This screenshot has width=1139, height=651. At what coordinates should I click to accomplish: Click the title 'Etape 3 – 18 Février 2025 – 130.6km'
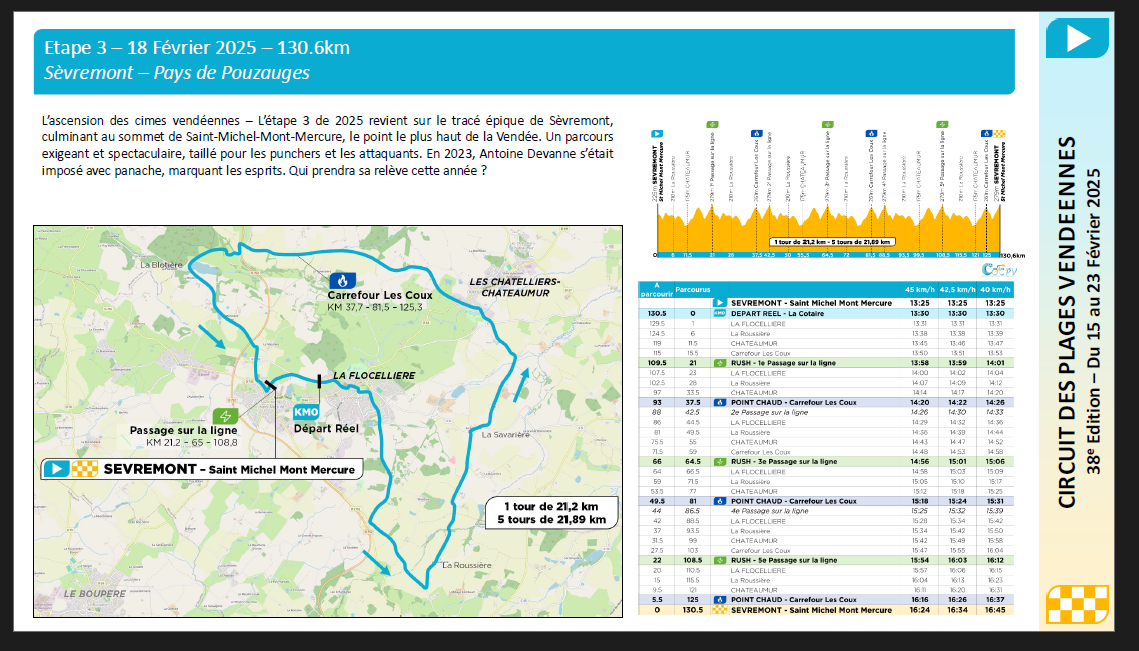[197, 48]
